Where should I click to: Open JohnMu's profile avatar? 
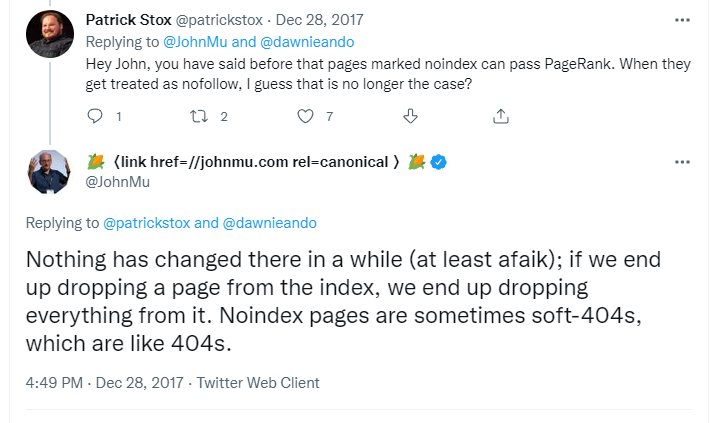click(49, 171)
